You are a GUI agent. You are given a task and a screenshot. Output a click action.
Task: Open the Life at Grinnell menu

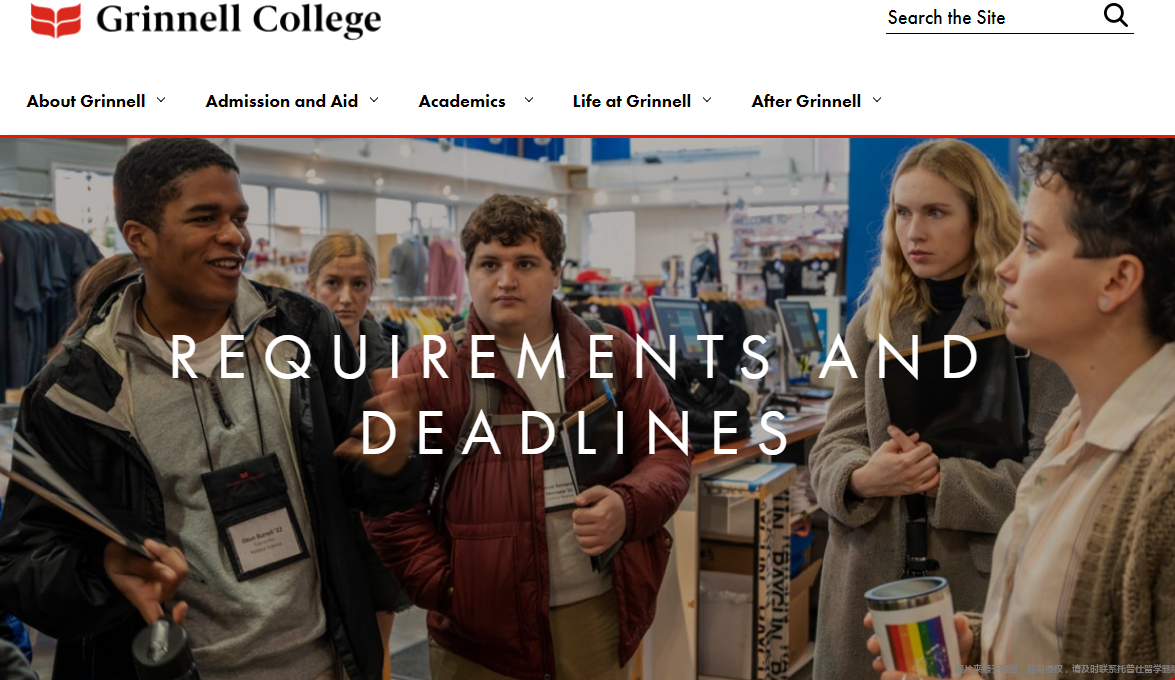click(632, 101)
